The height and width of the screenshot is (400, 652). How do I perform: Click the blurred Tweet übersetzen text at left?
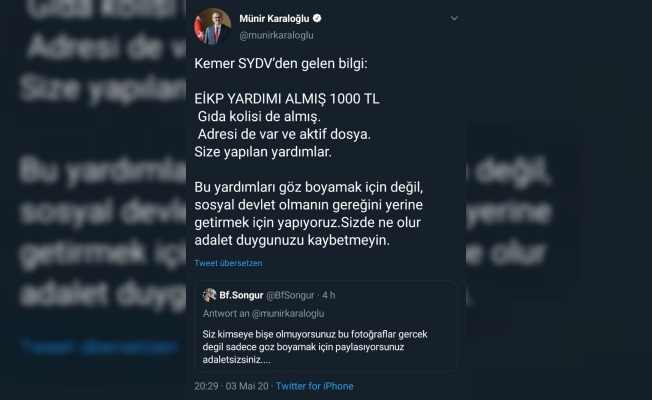100,347
